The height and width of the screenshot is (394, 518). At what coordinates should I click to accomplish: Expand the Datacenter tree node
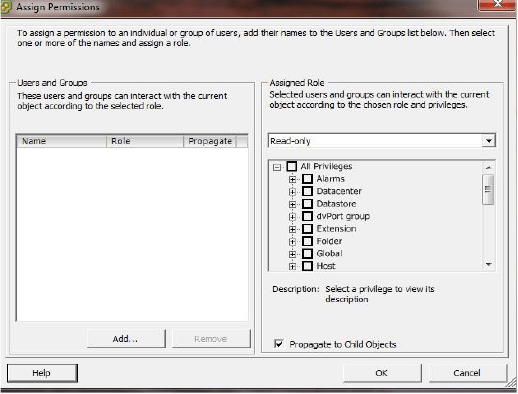click(x=292, y=192)
